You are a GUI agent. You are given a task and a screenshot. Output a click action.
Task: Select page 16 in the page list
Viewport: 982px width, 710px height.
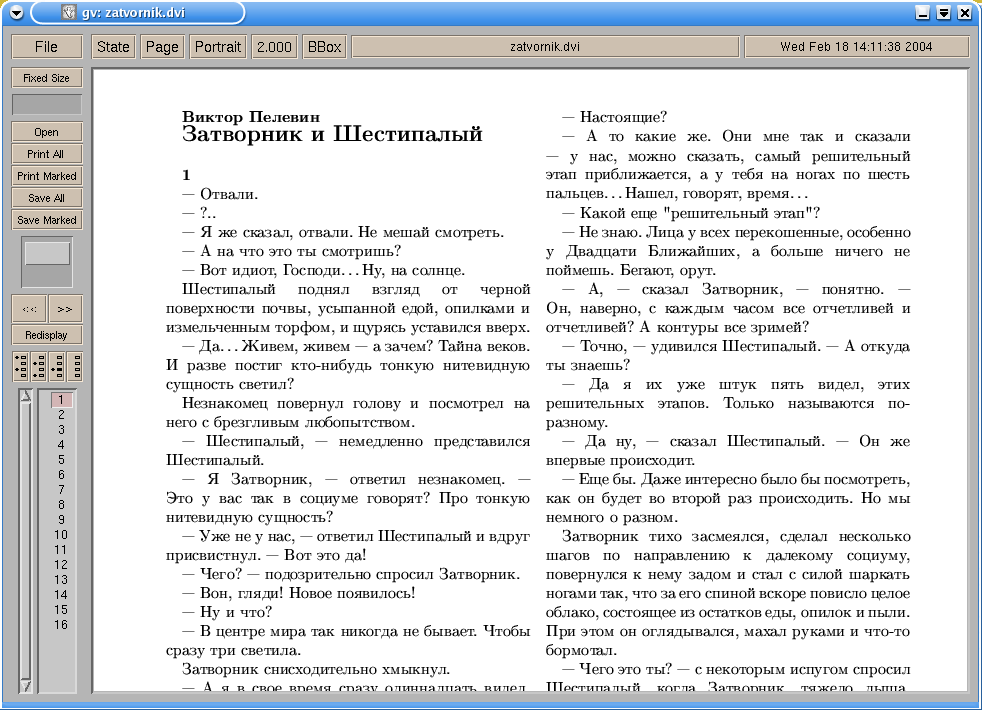[61, 625]
